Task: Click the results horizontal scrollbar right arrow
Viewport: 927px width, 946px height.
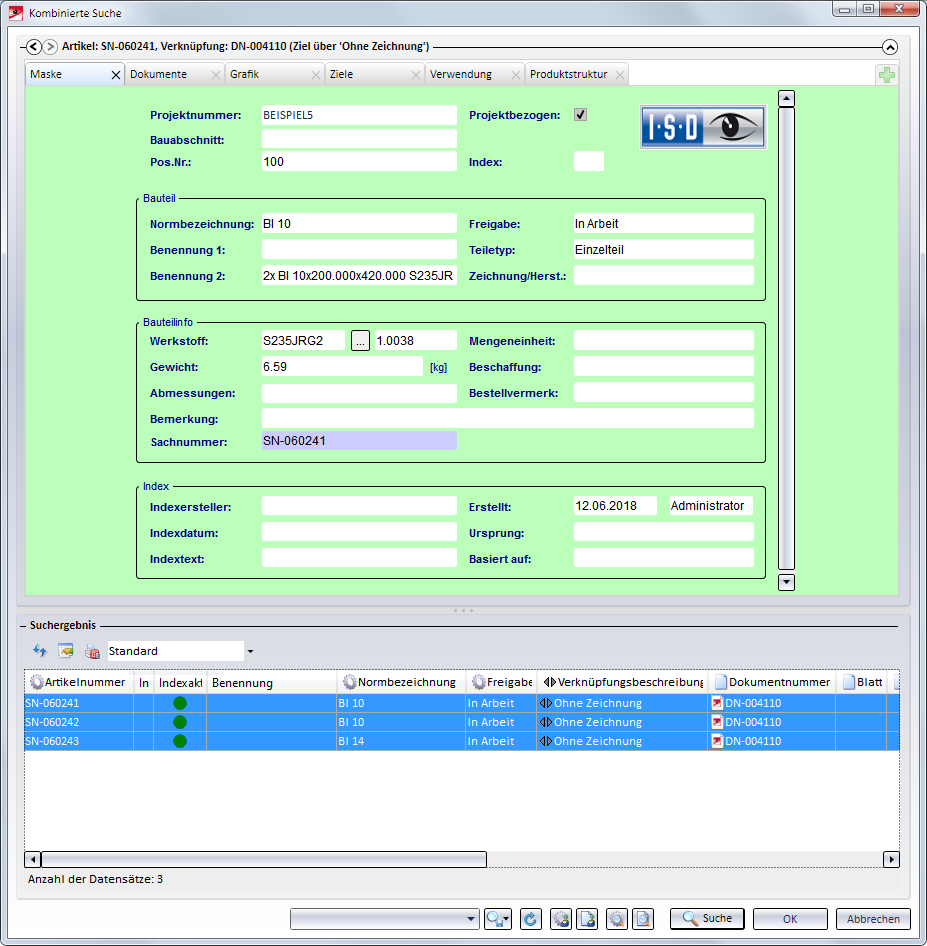Action: coord(890,859)
